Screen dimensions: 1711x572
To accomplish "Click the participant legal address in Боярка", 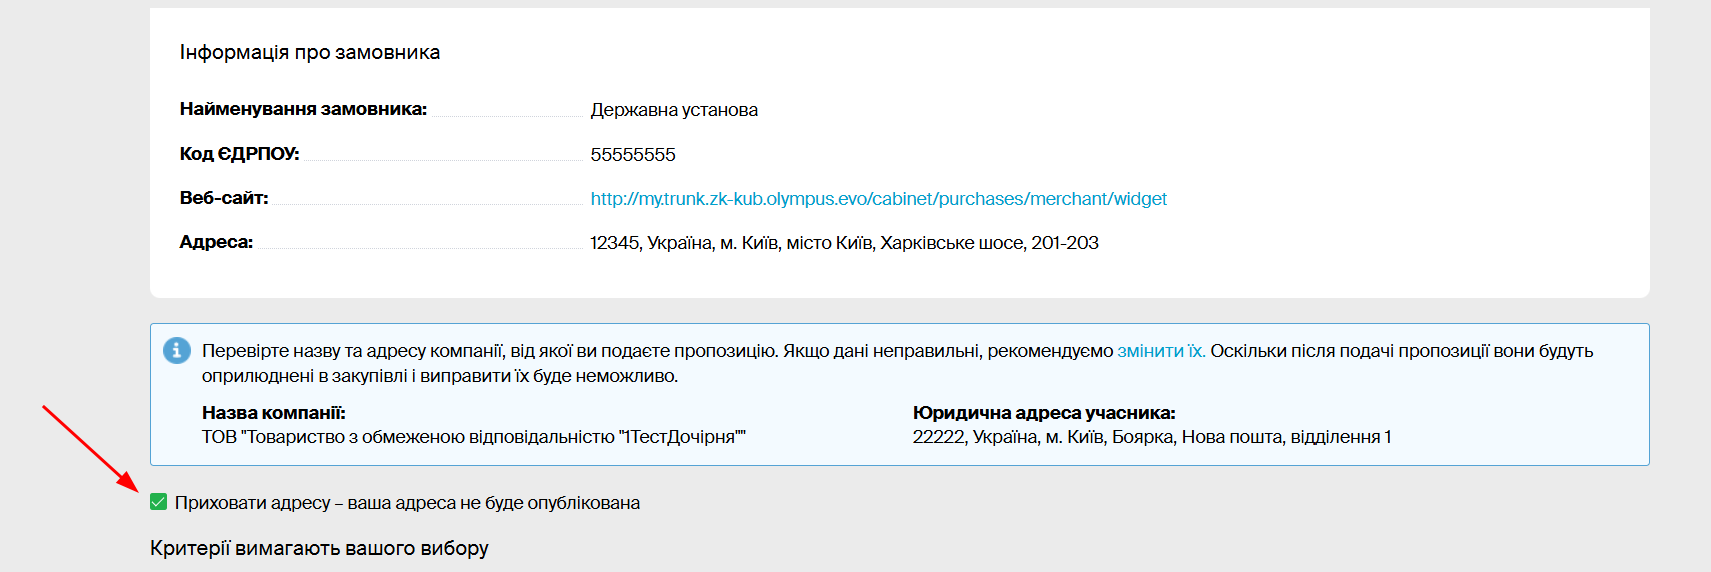I will tap(1151, 437).
